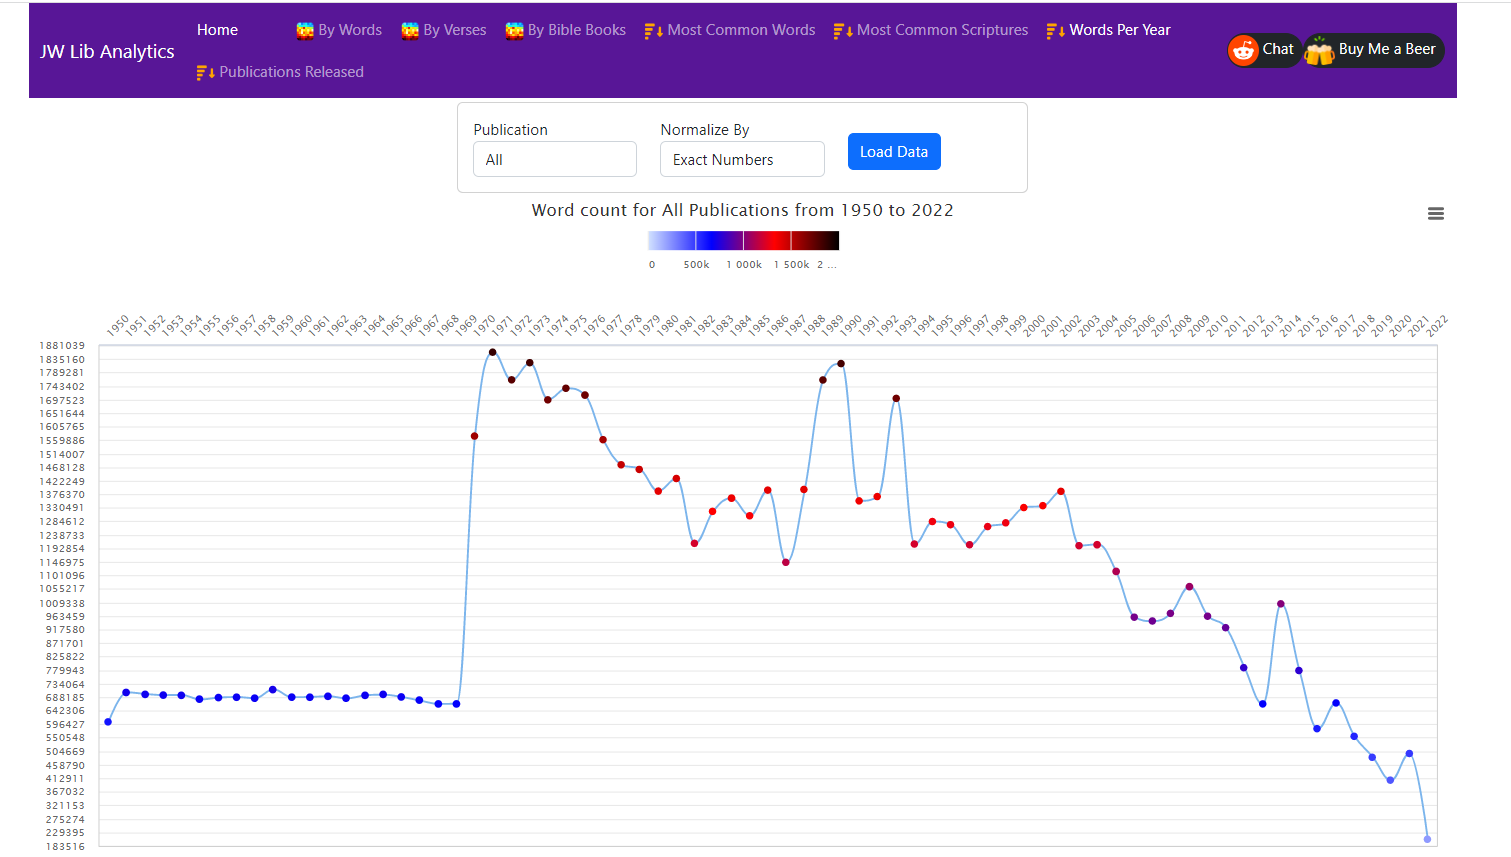Click the By Verses colorful icon

(410, 31)
